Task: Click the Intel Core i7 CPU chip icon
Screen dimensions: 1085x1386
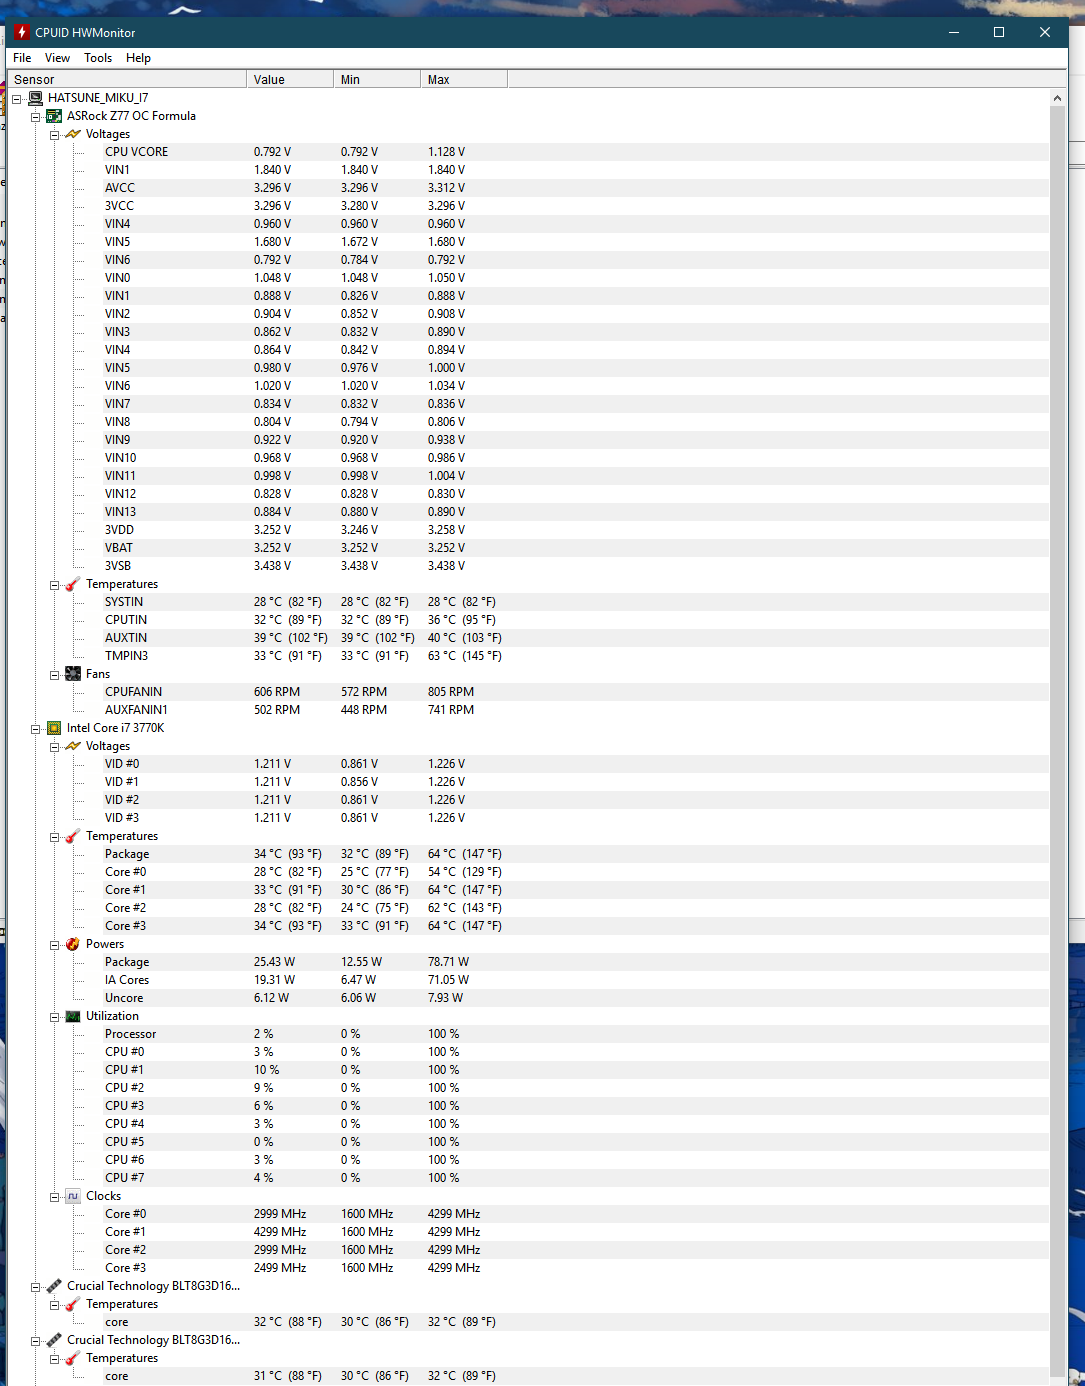Action: click(x=54, y=728)
